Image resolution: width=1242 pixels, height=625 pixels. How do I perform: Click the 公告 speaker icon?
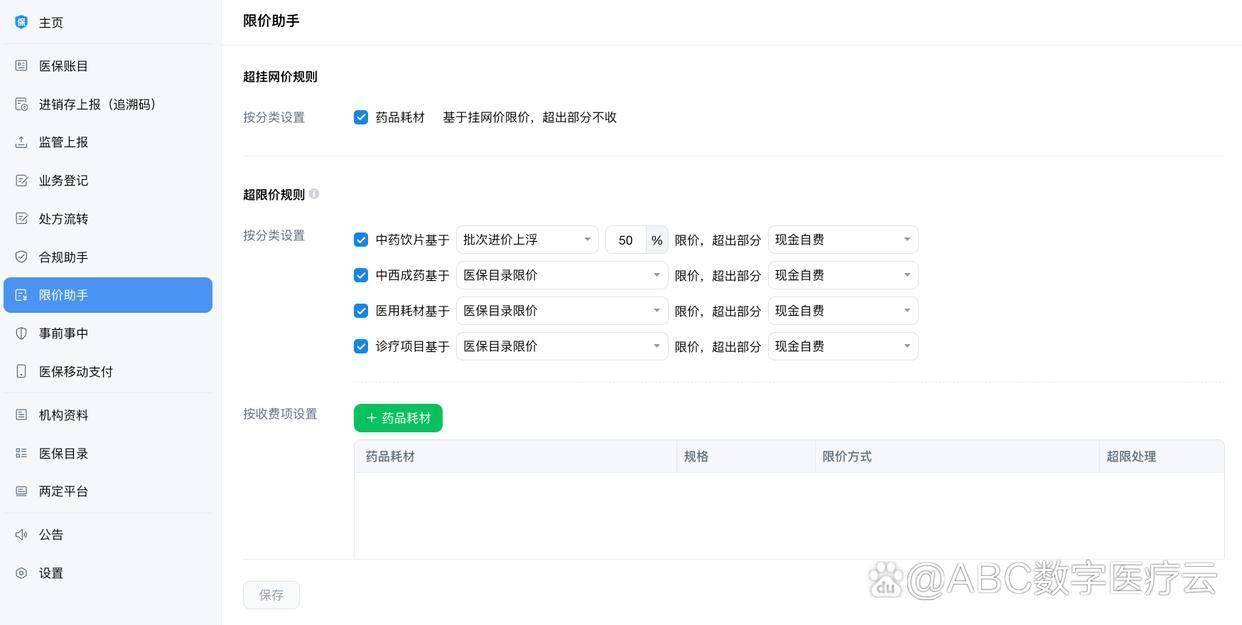coord(21,535)
